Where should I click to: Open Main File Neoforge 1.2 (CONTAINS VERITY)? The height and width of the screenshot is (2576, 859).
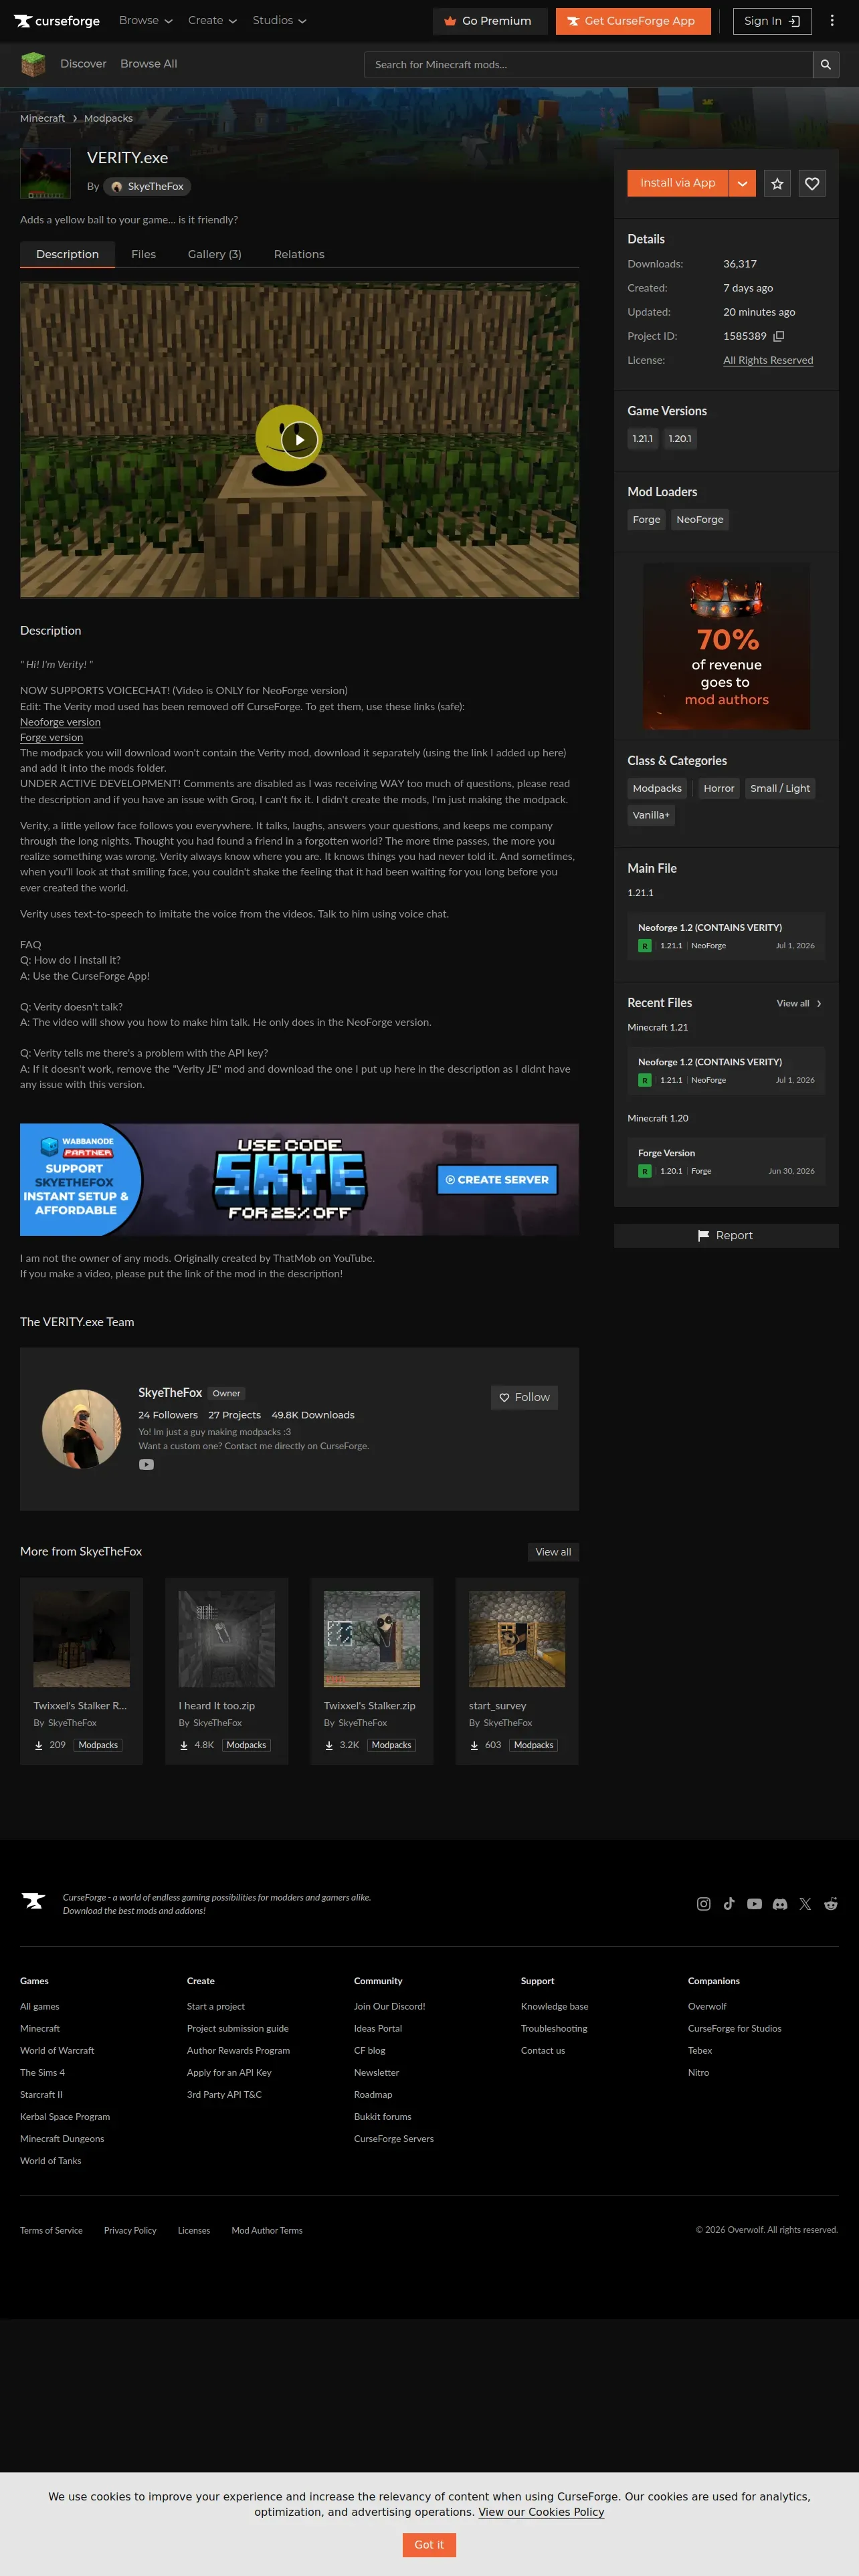(x=726, y=937)
